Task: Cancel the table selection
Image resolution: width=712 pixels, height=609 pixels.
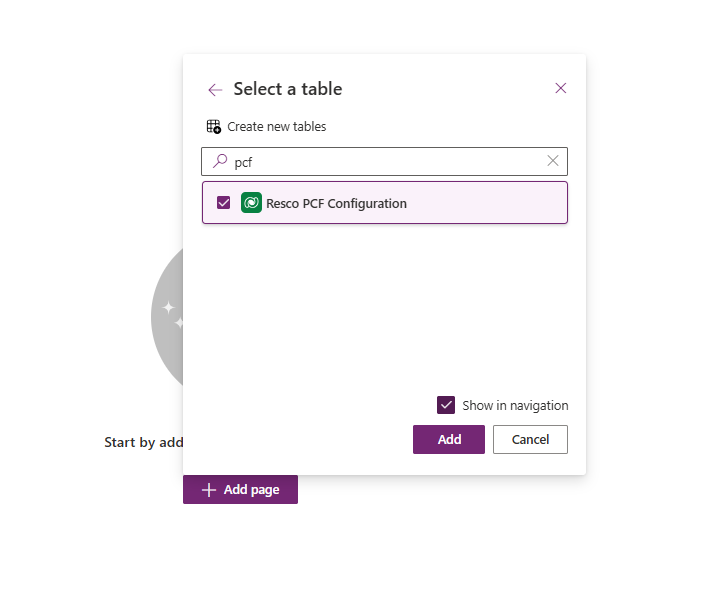Action: (530, 439)
